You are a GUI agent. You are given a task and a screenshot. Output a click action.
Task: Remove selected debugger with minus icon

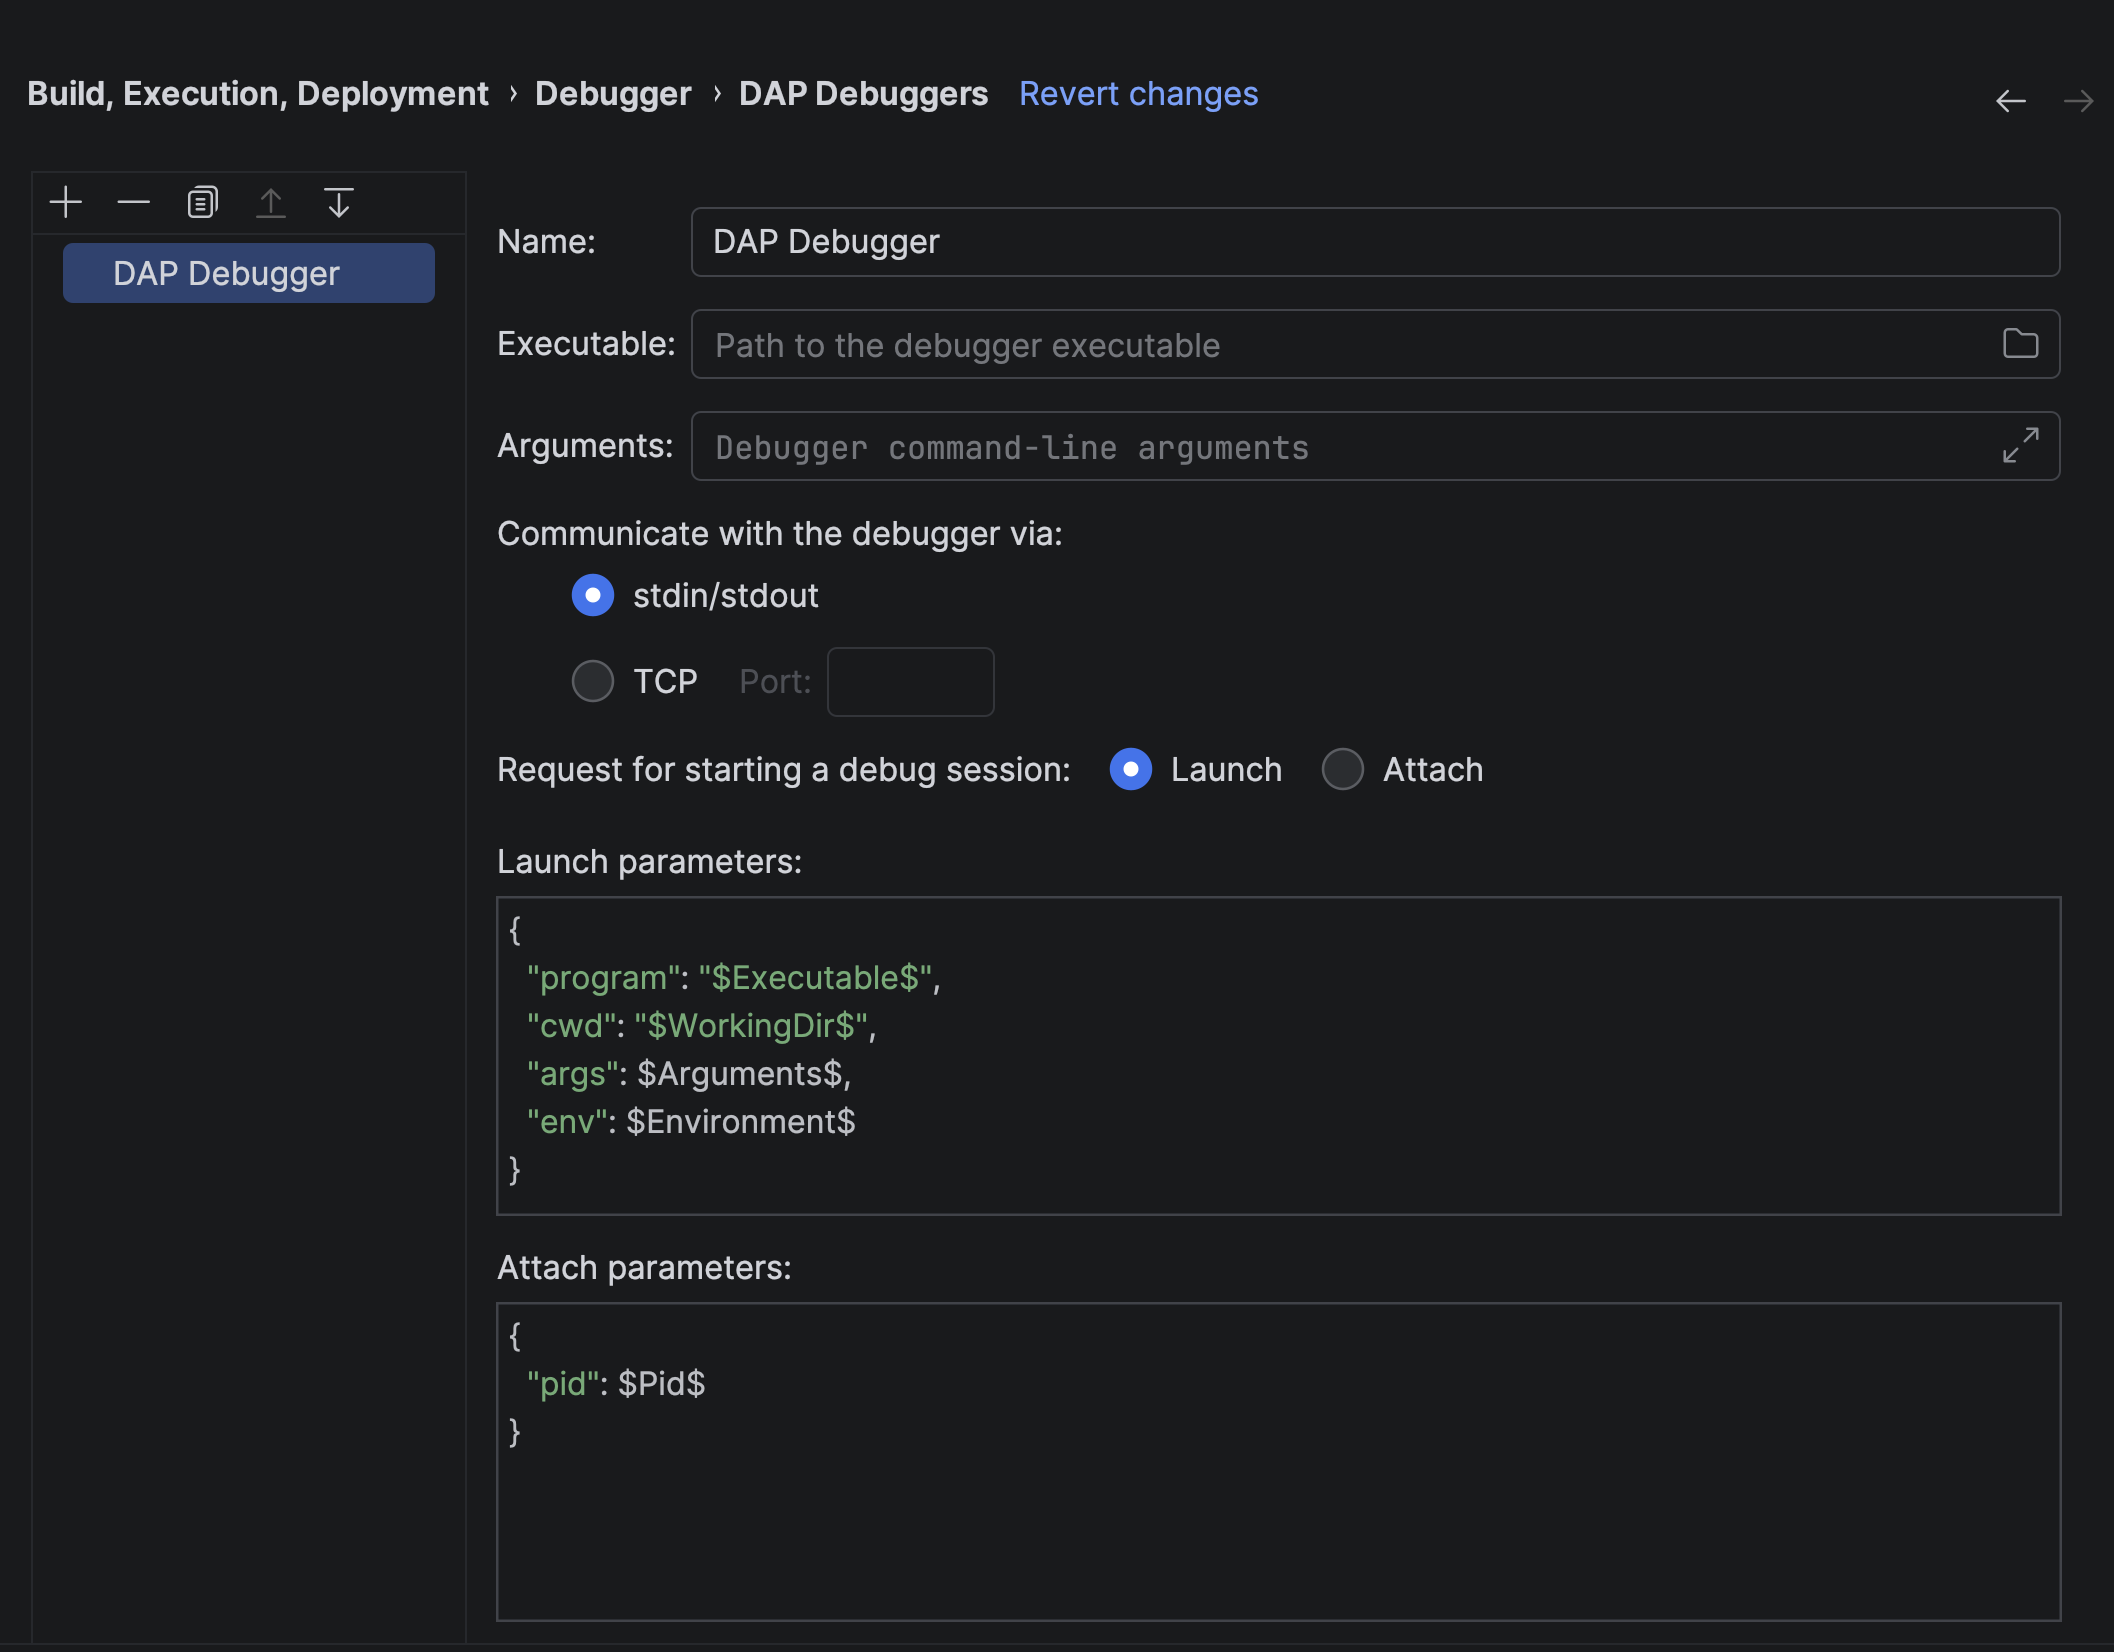coord(133,203)
